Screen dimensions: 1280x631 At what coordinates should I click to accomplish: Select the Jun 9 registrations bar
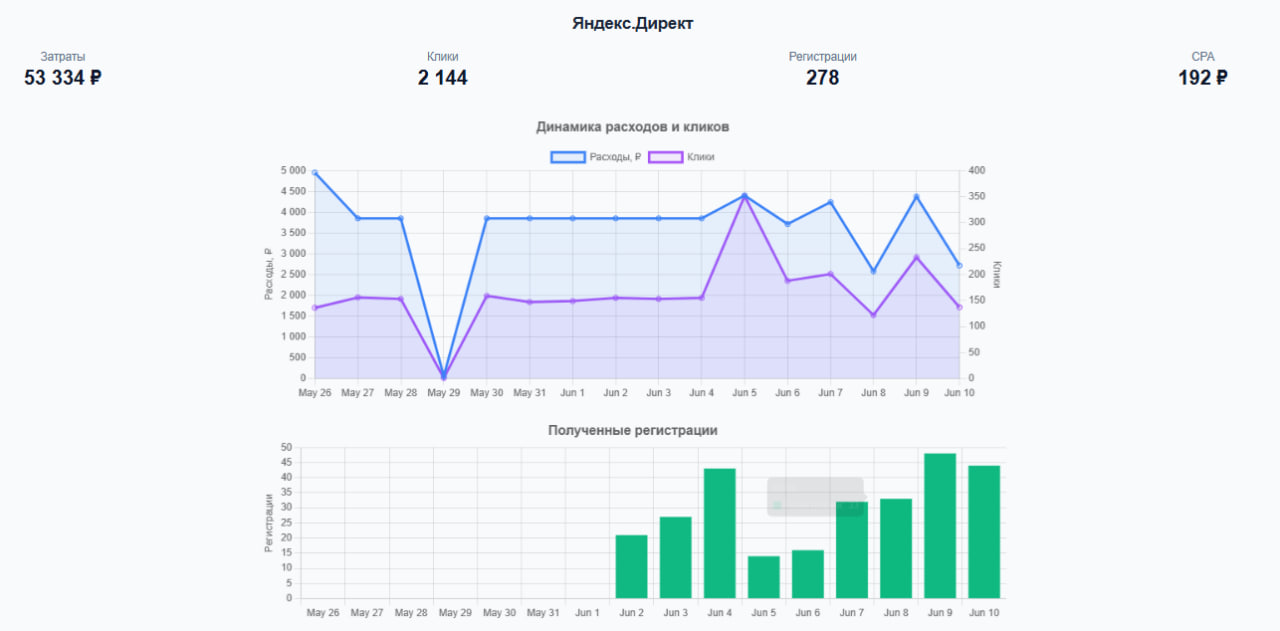pyautogui.click(x=939, y=526)
